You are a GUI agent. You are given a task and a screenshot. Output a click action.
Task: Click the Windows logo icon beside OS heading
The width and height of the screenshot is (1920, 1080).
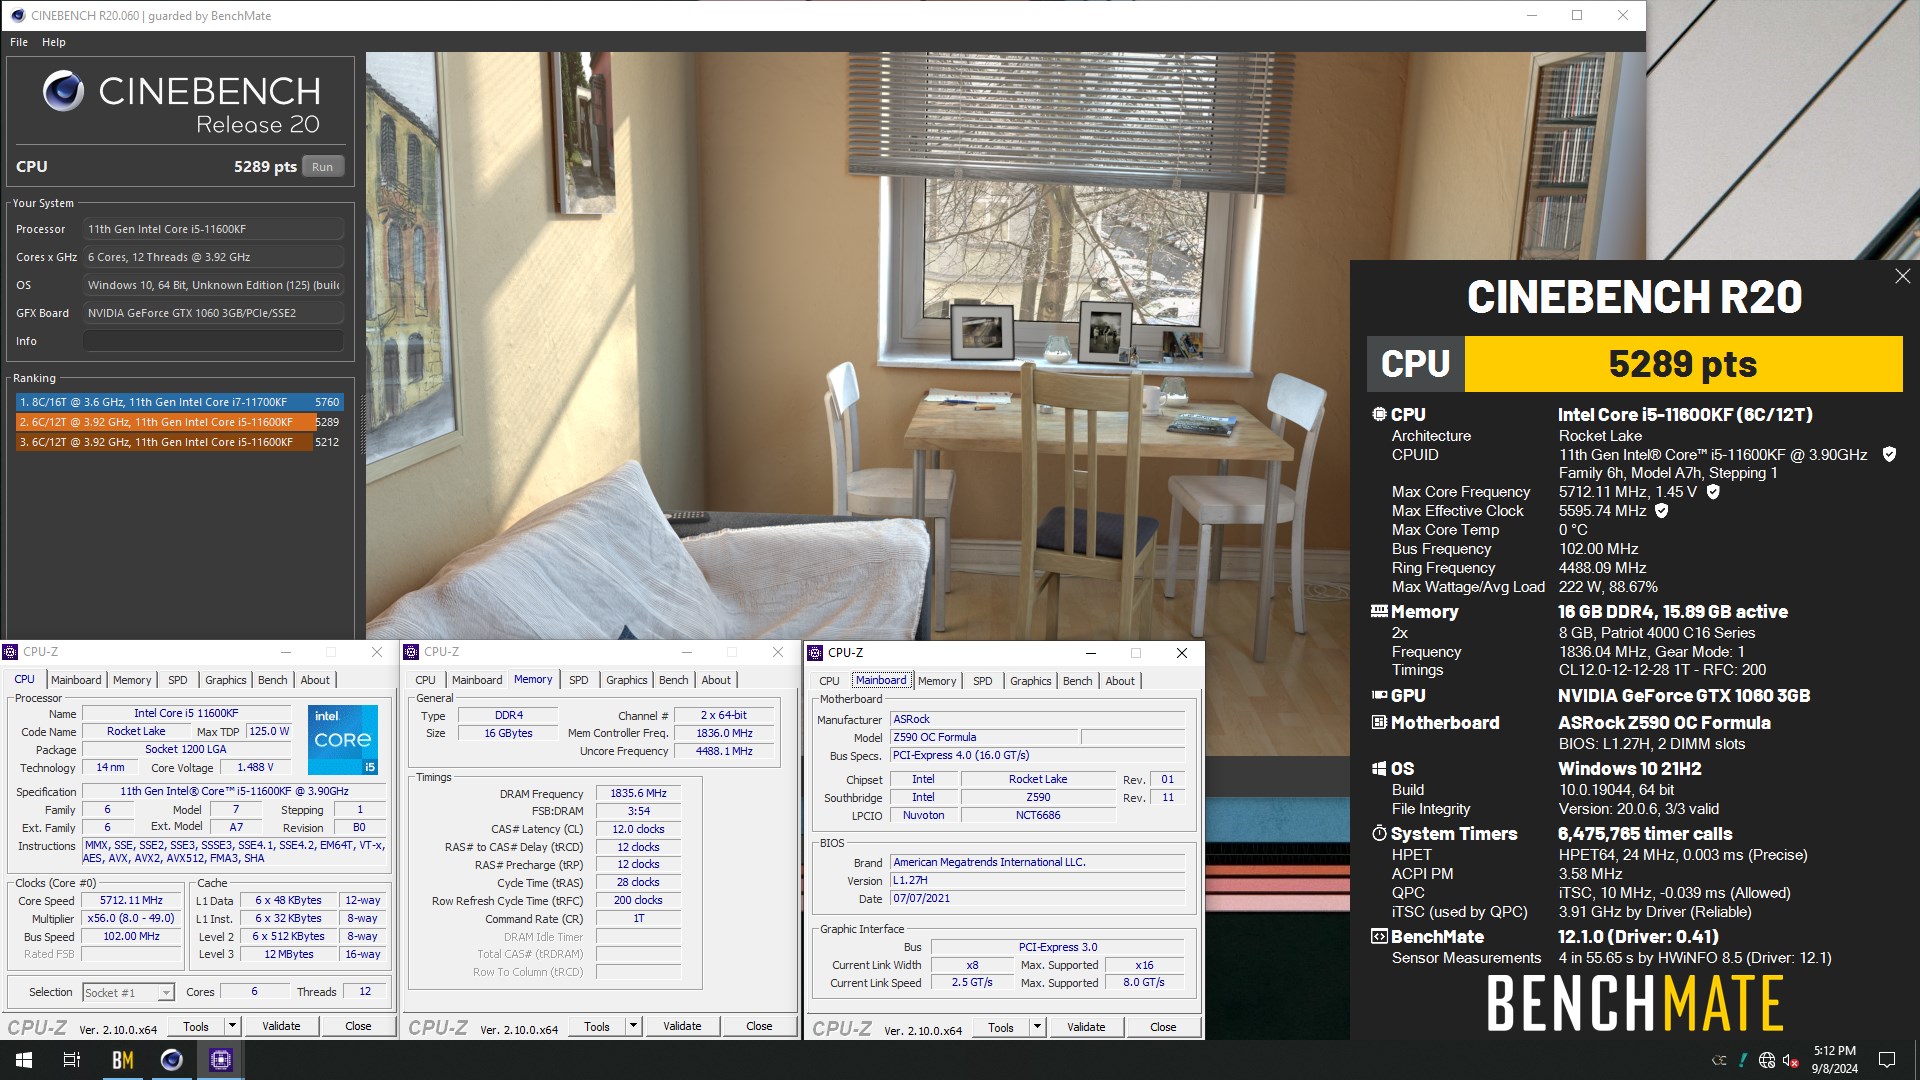pos(1379,768)
